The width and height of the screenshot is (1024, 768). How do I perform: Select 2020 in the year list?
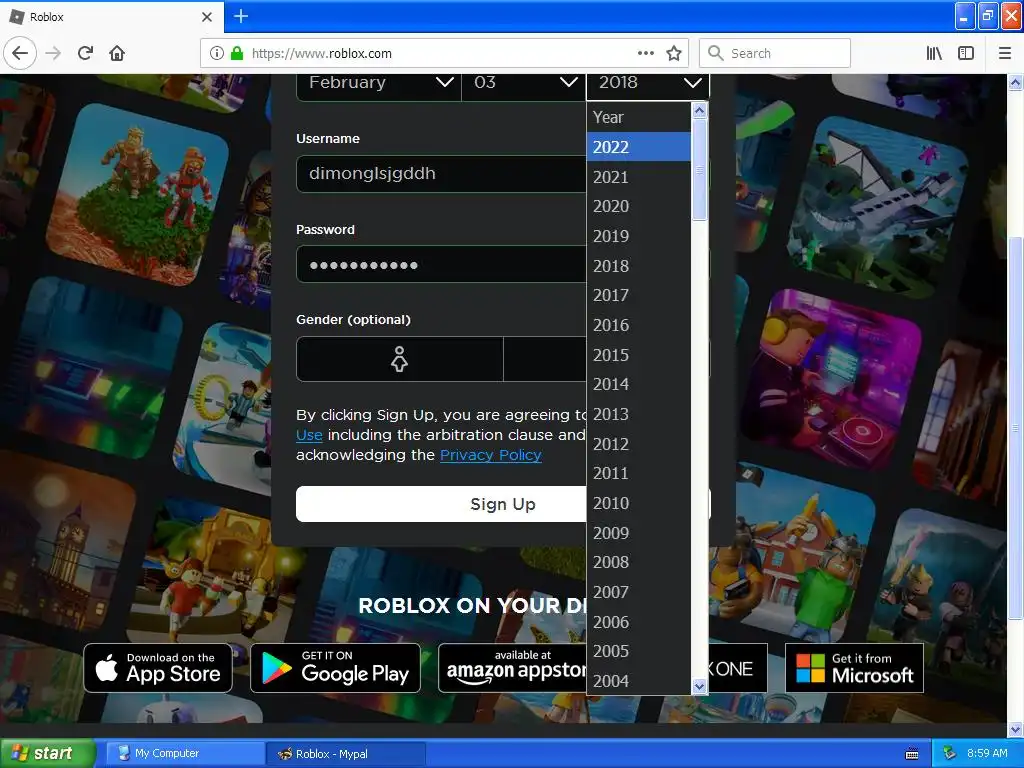point(638,206)
